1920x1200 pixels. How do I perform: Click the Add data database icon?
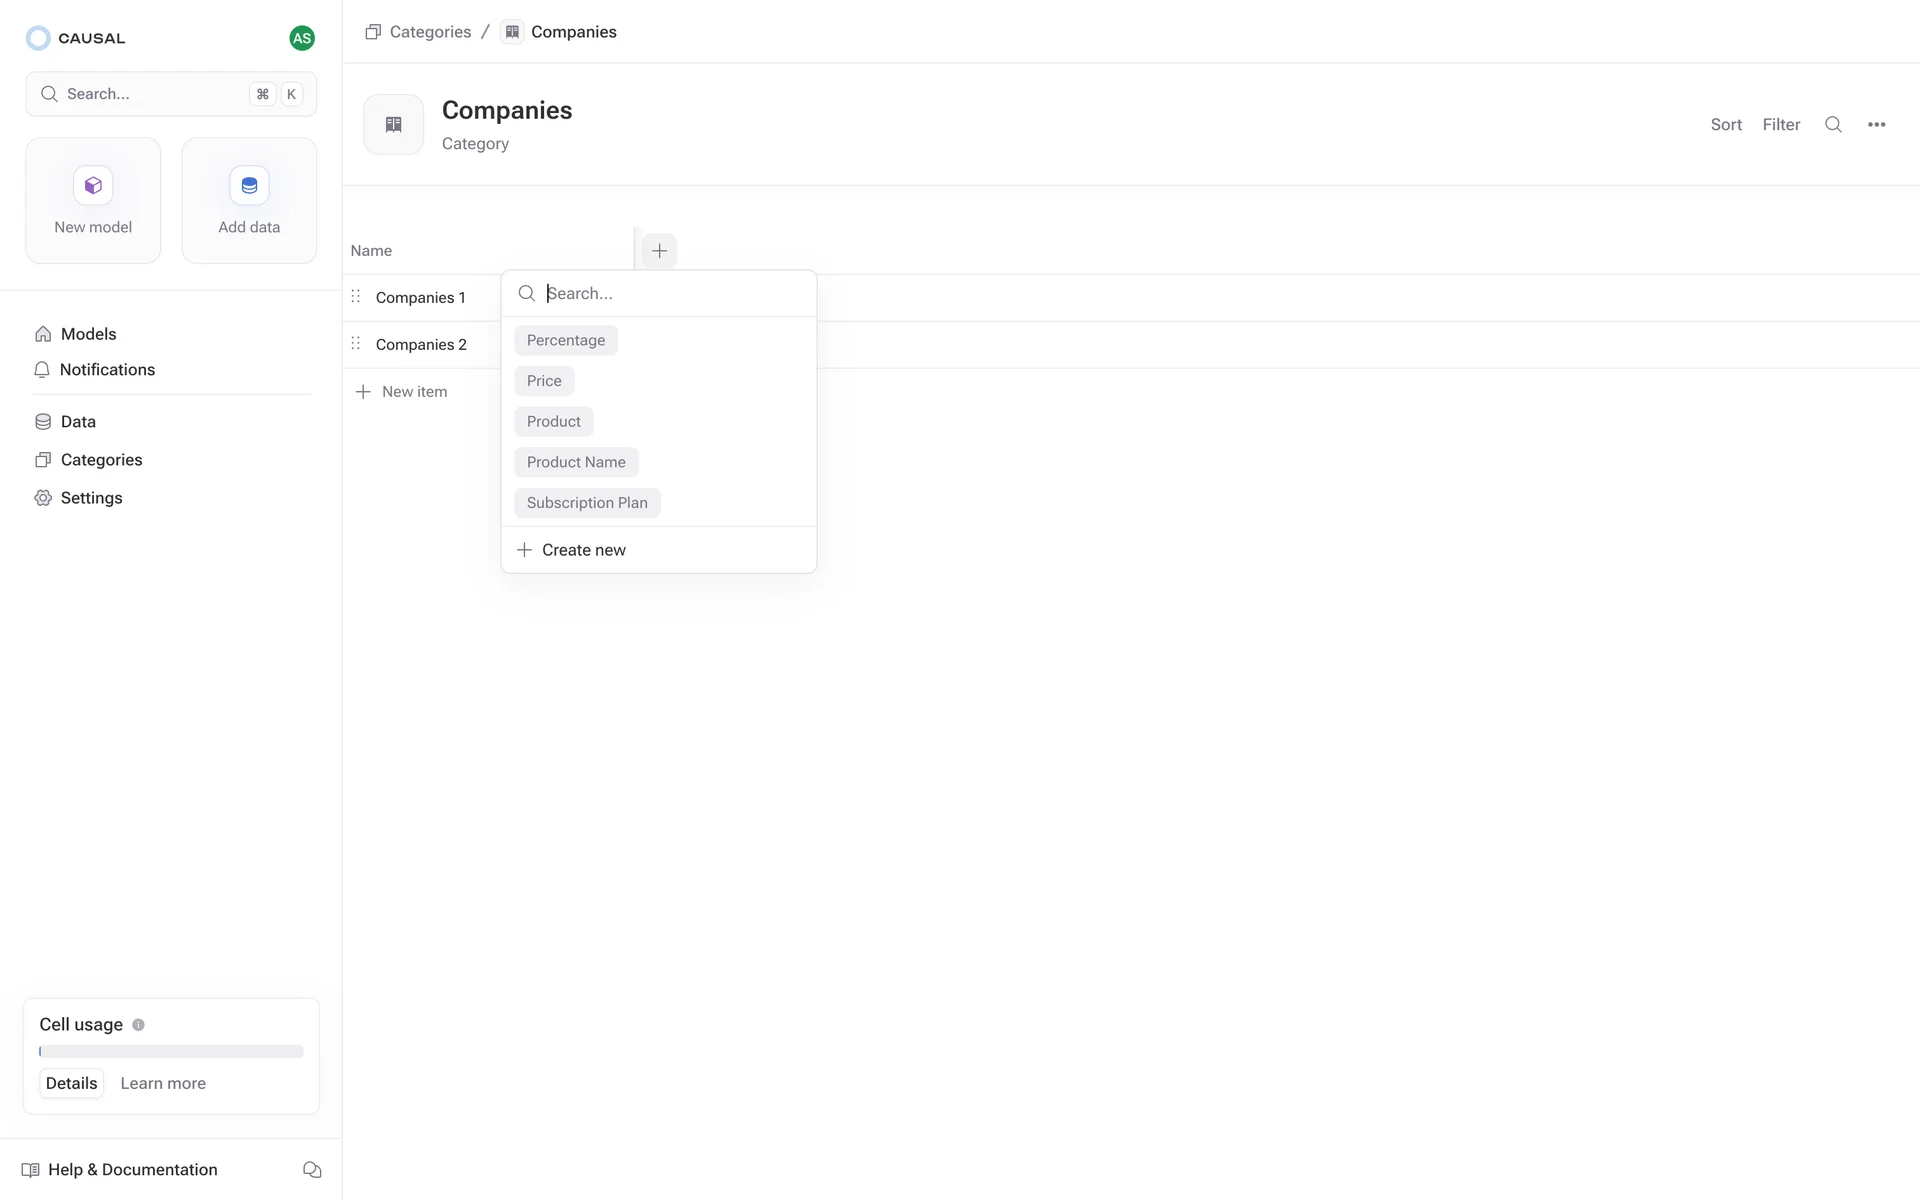tap(249, 186)
